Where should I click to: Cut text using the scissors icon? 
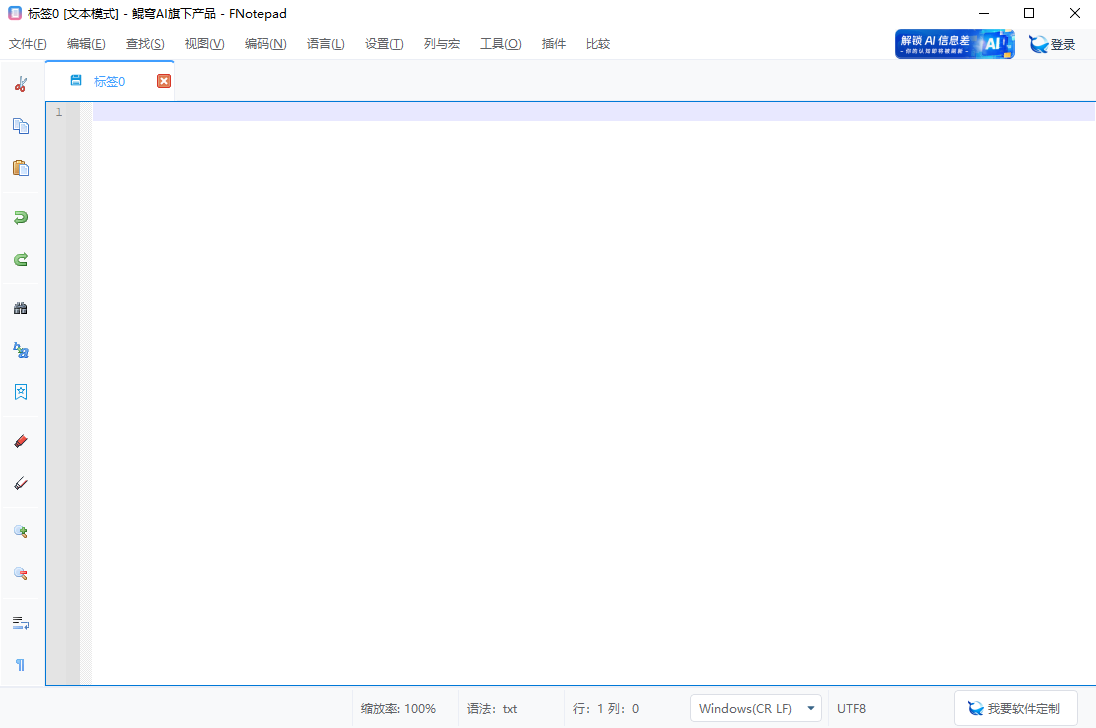coord(21,84)
